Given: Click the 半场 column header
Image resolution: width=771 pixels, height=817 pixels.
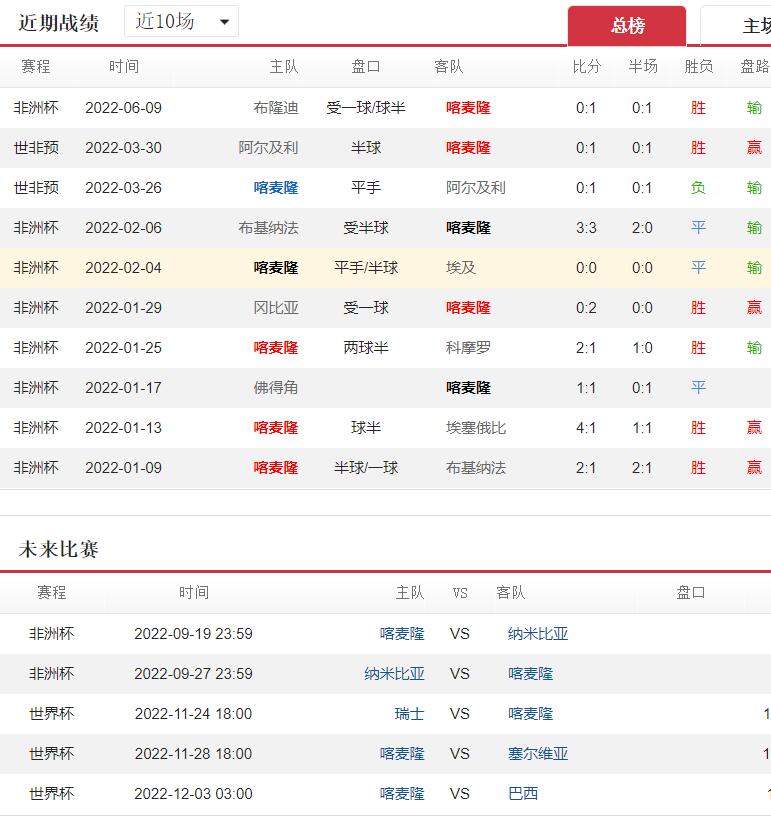Looking at the screenshot, I should coord(643,67).
